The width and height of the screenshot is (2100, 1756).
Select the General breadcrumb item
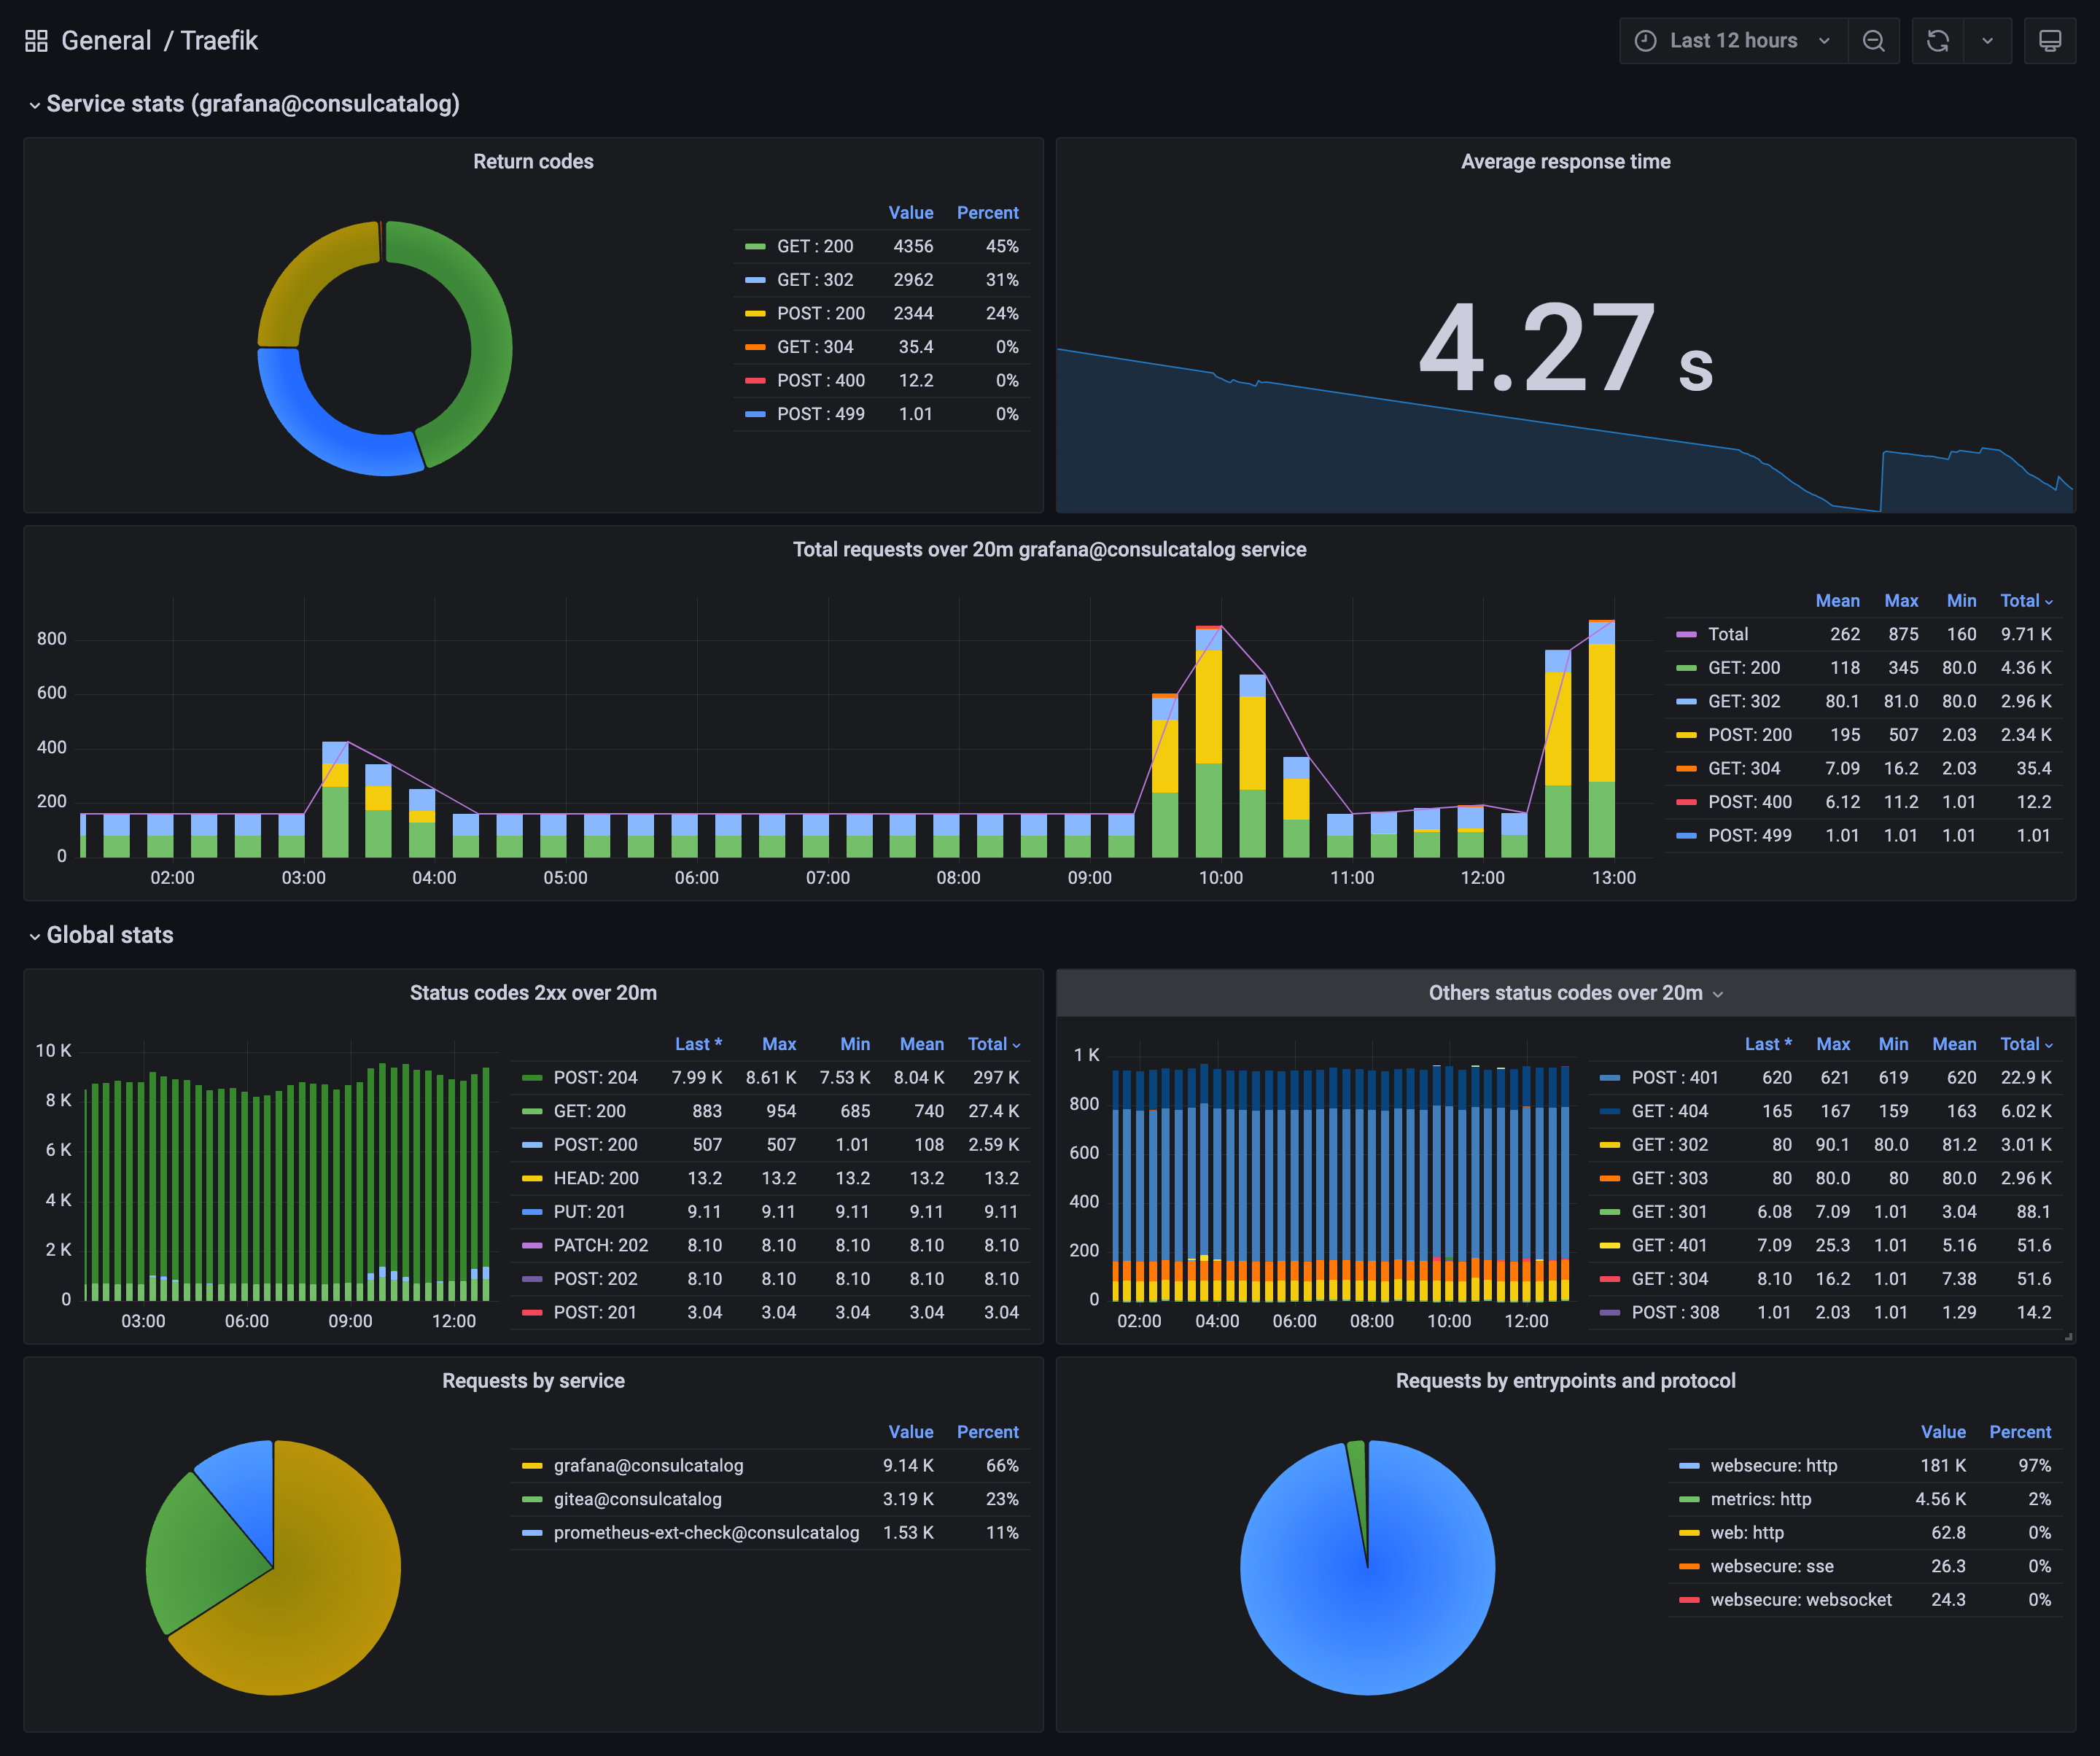[x=106, y=40]
